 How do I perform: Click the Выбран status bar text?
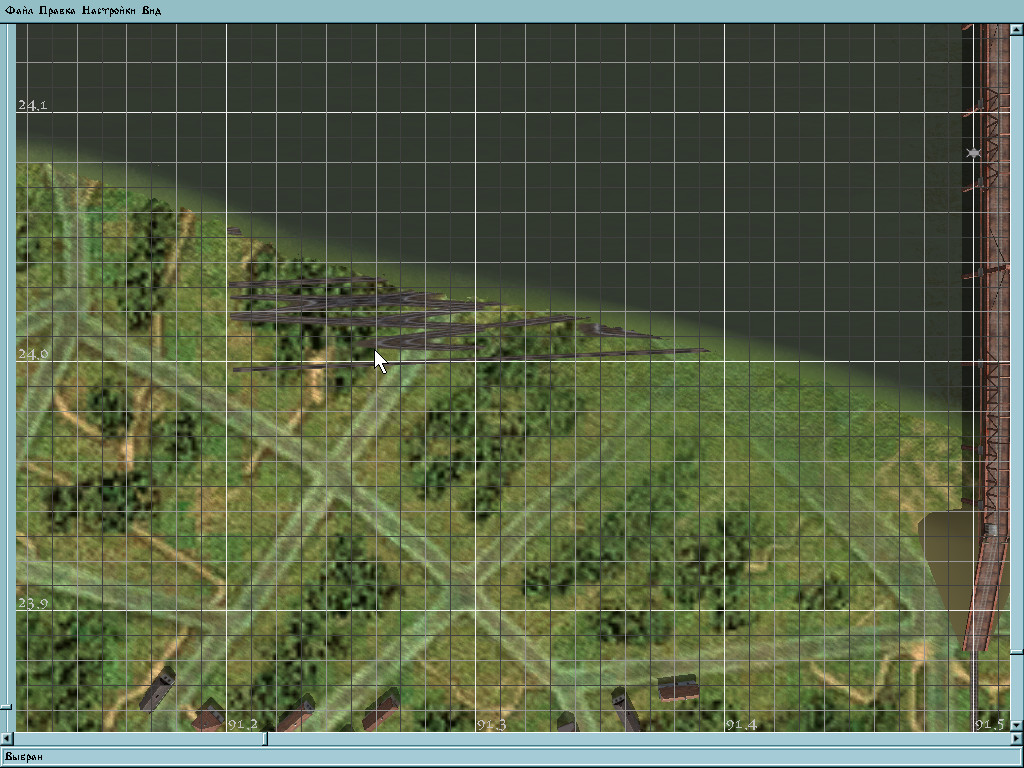[24, 756]
